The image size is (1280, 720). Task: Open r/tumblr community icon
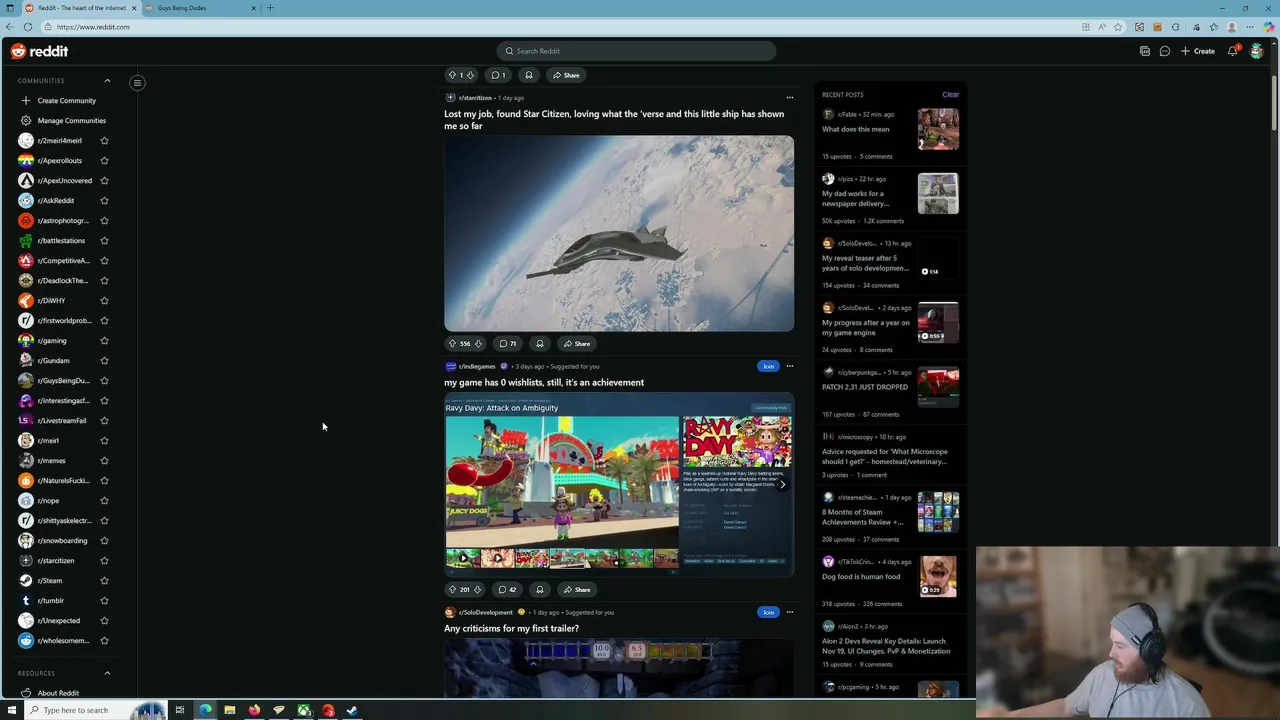click(26, 600)
